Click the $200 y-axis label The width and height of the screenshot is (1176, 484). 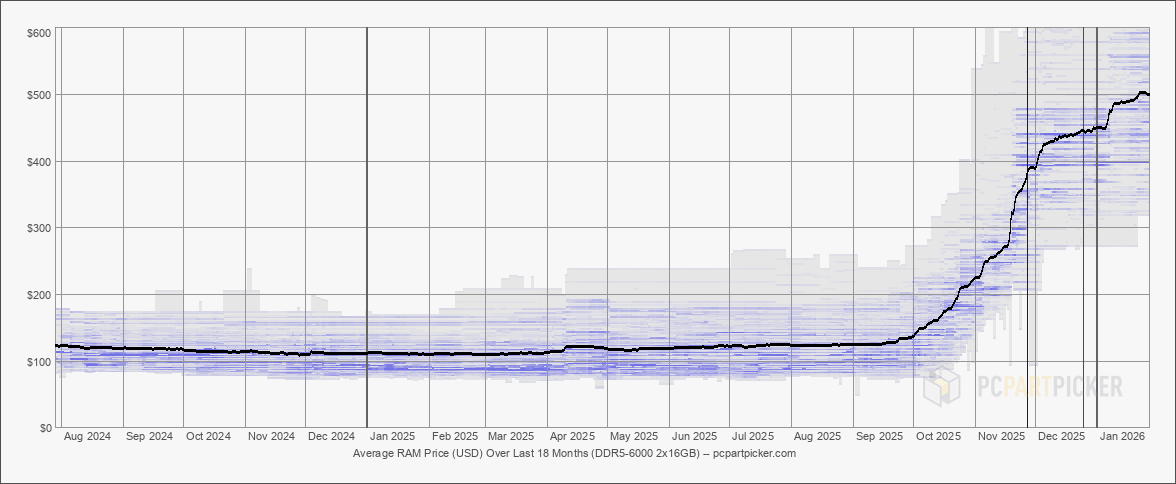coord(41,295)
